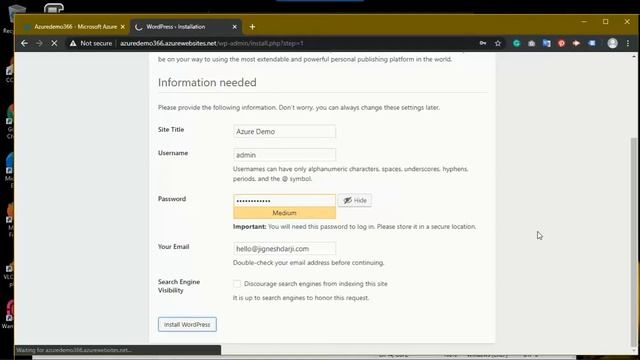Open the green Grammarly extension icon
The width and height of the screenshot is (640, 360).
tap(517, 43)
